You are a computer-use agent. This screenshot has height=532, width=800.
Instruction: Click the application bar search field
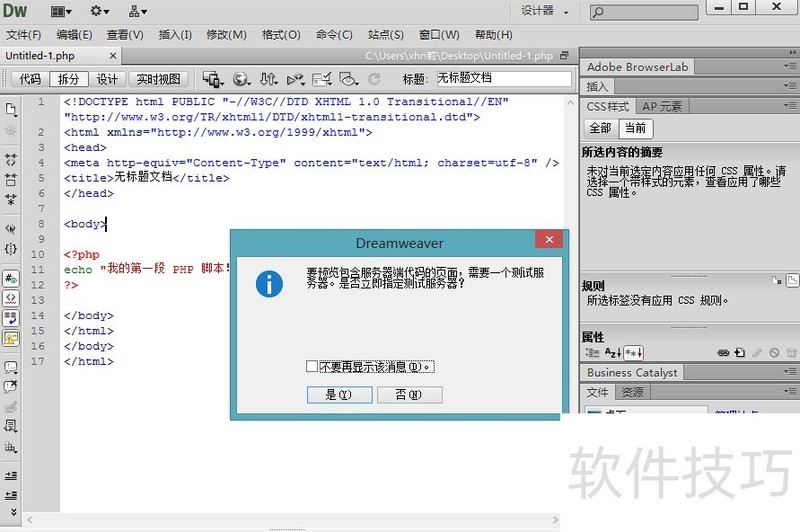(x=644, y=12)
